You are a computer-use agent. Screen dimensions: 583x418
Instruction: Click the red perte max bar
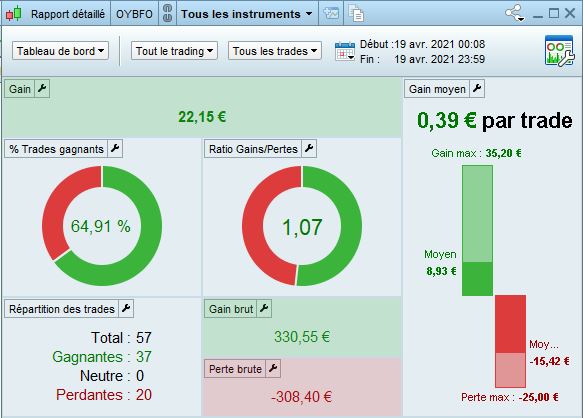pos(510,341)
